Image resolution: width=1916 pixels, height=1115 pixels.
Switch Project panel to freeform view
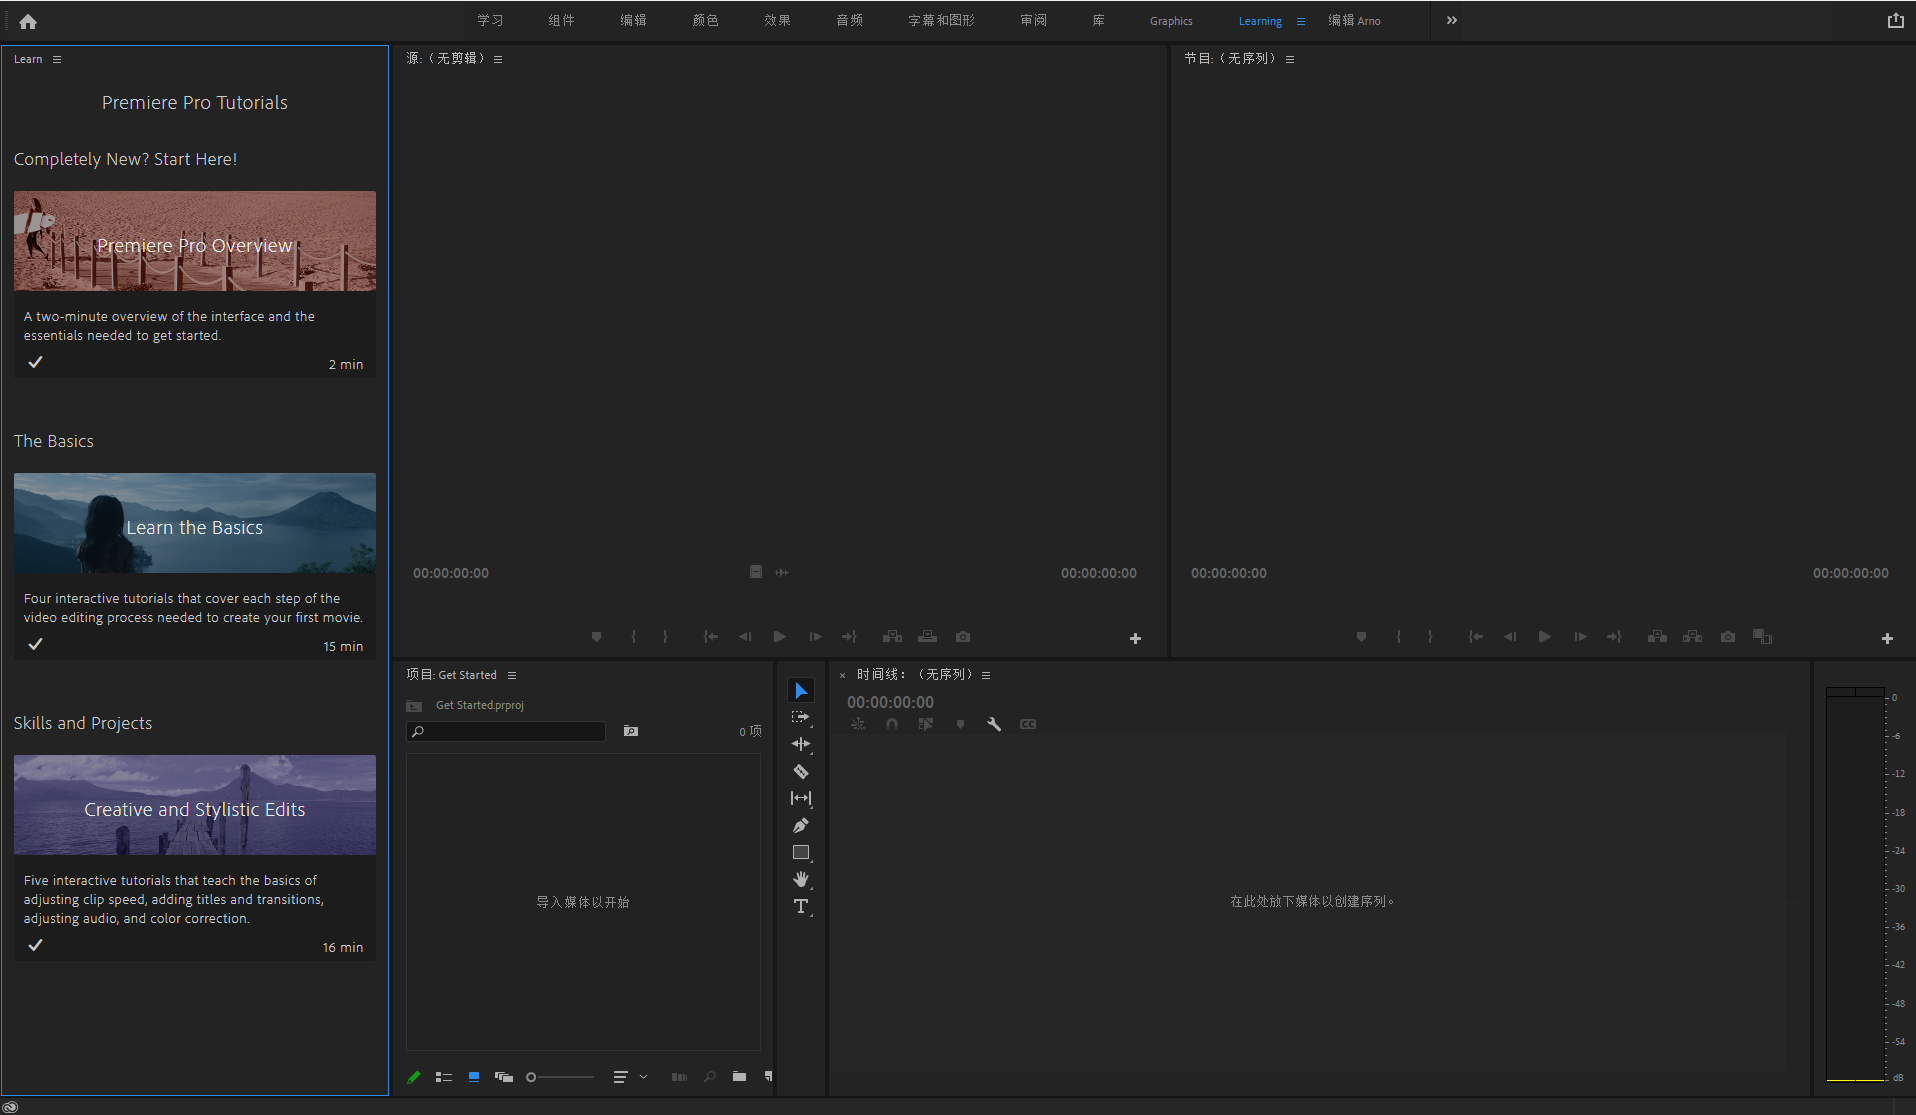(504, 1077)
